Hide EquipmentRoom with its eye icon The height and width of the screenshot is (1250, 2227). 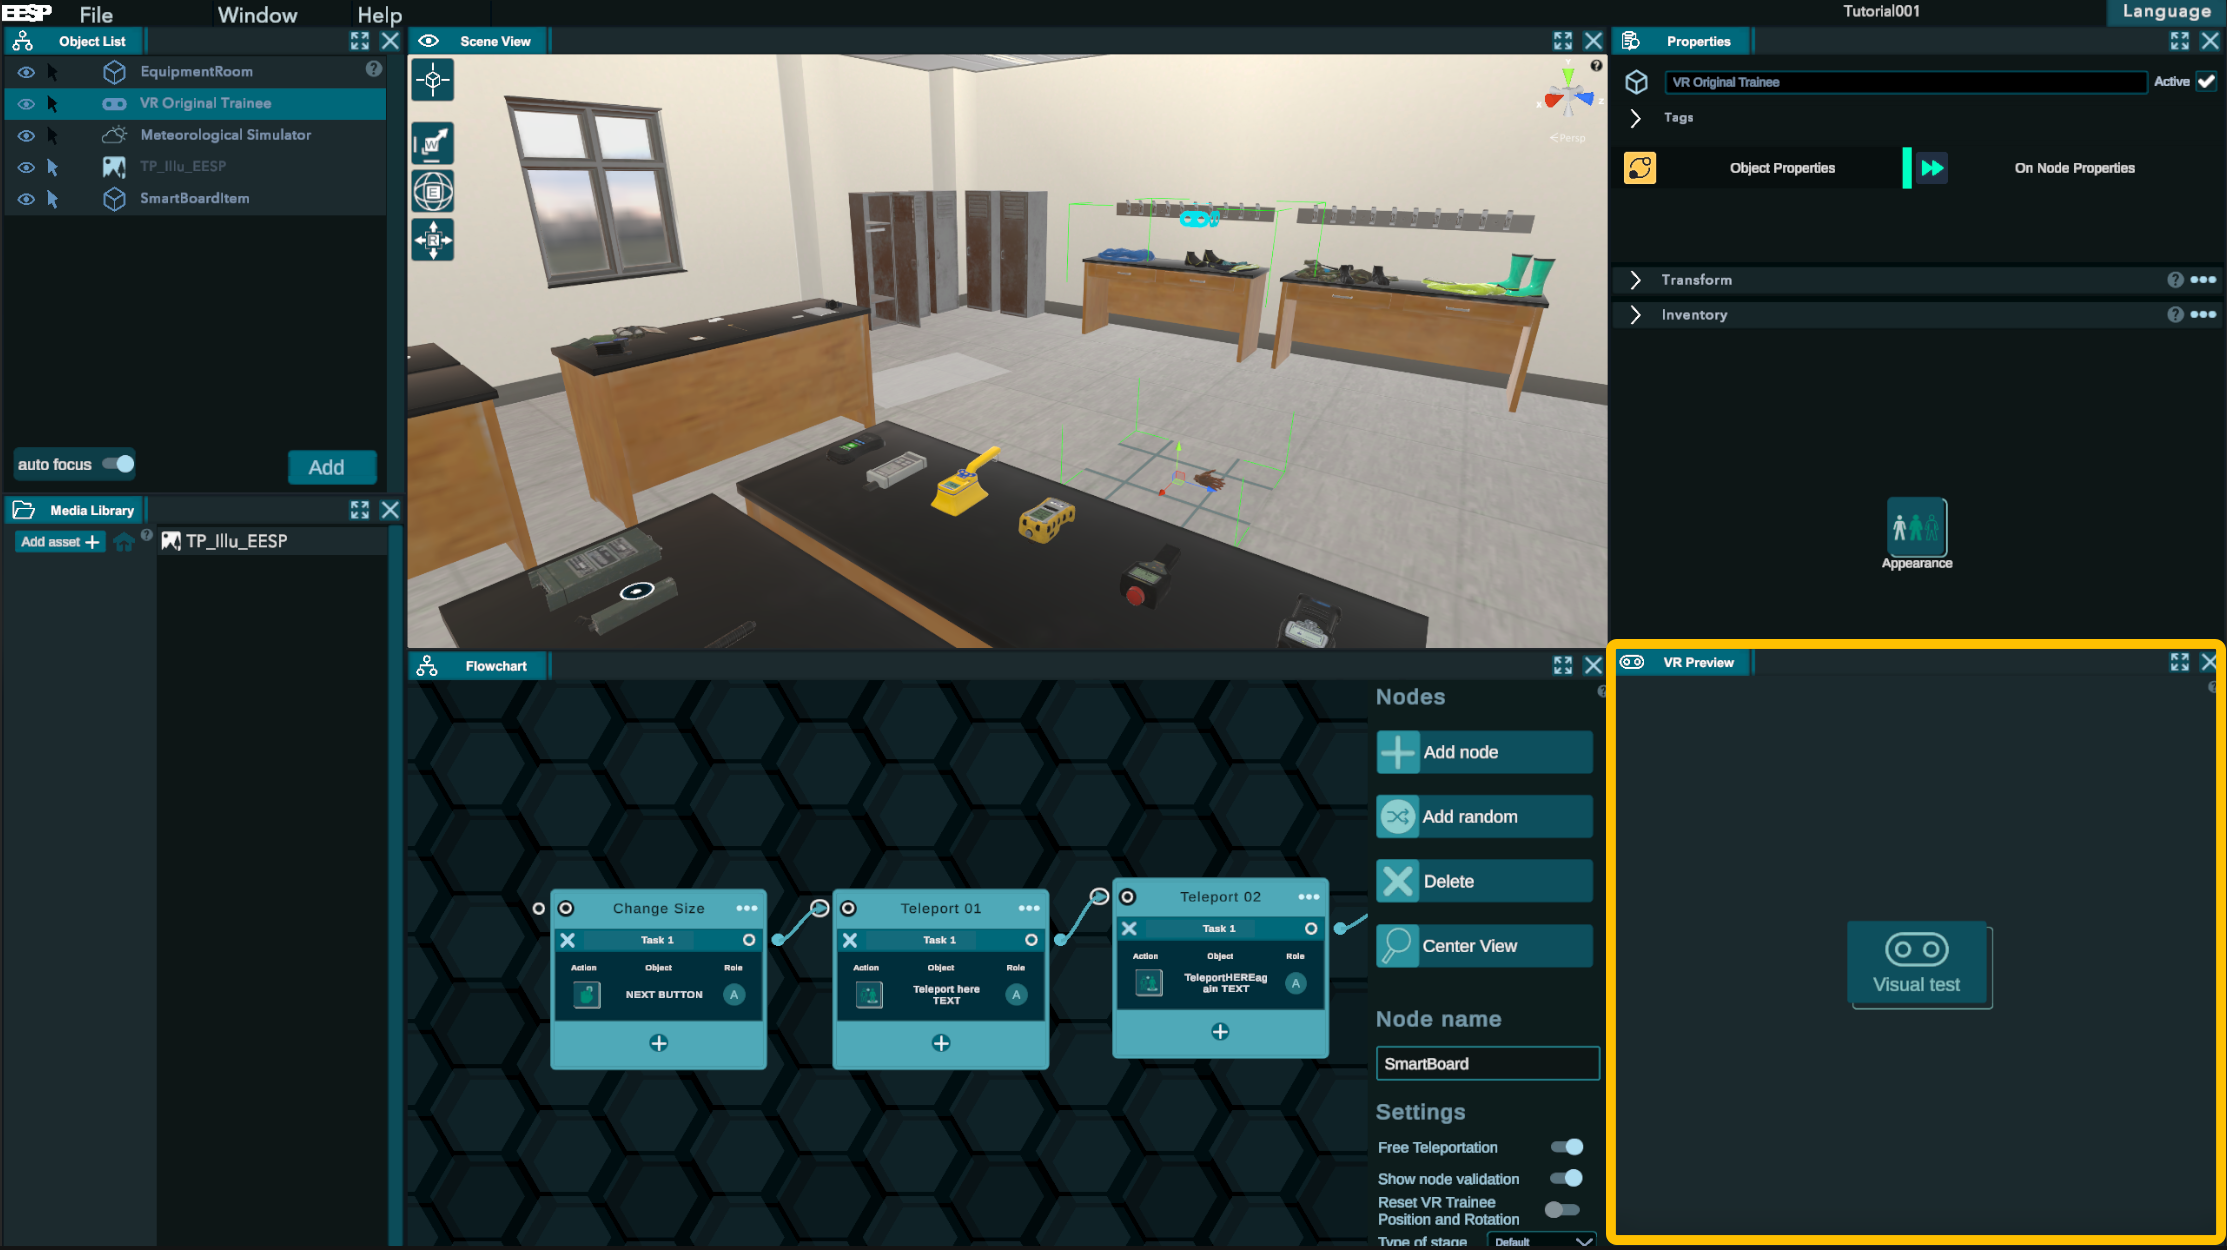[x=26, y=72]
